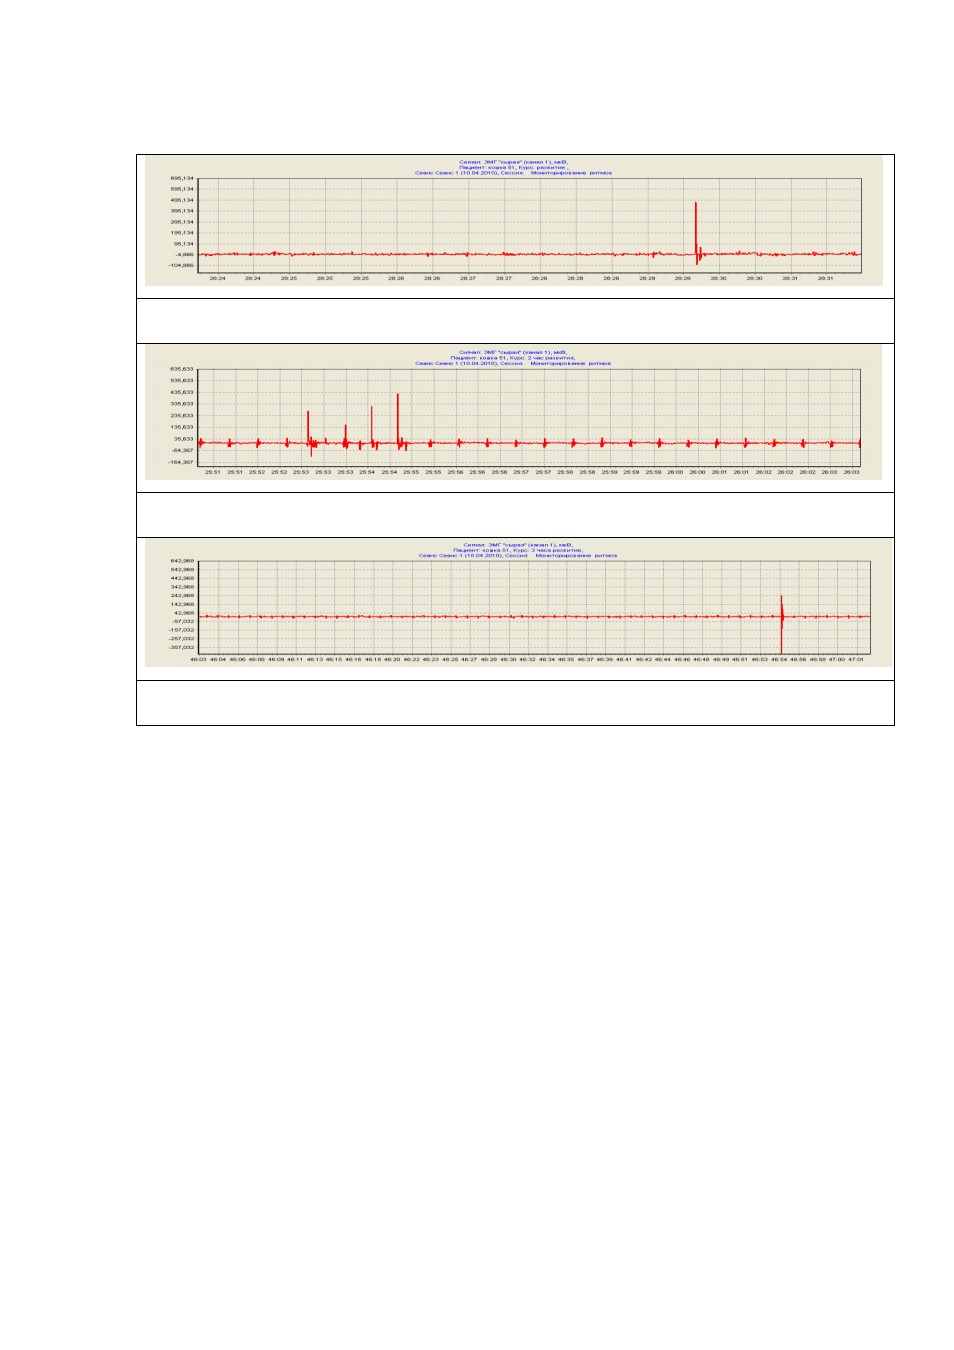Click the 642,968 y-axis value
This screenshot has height=1350, width=954.
182,561
